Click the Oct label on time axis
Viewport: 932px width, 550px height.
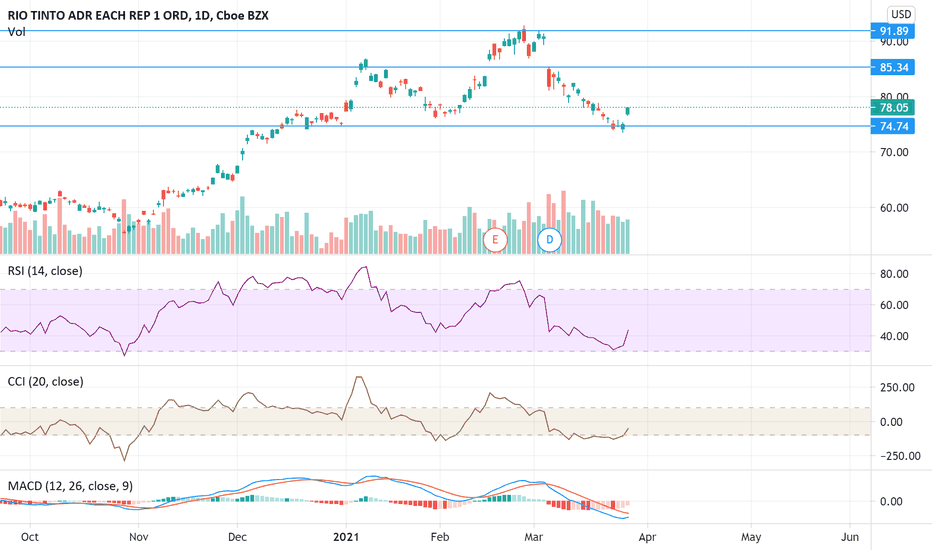(x=30, y=537)
